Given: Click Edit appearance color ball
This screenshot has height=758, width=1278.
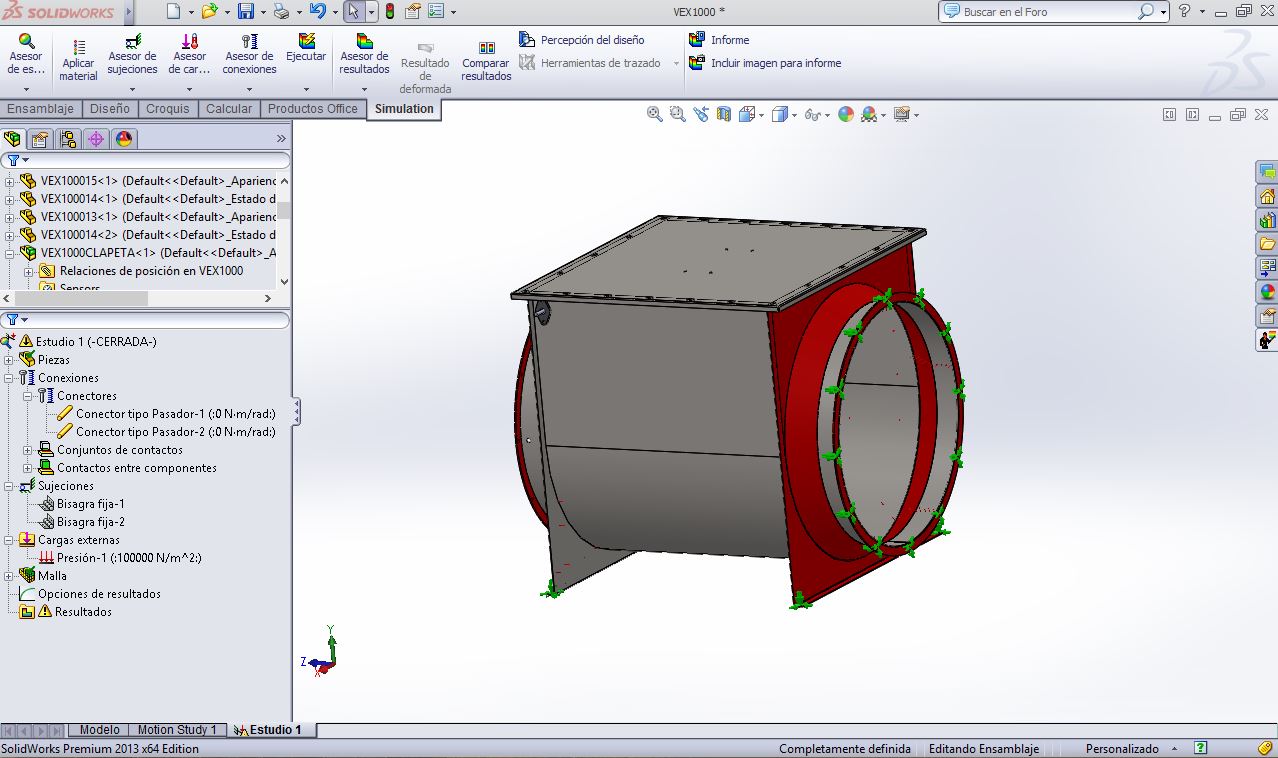Looking at the screenshot, I should [846, 114].
